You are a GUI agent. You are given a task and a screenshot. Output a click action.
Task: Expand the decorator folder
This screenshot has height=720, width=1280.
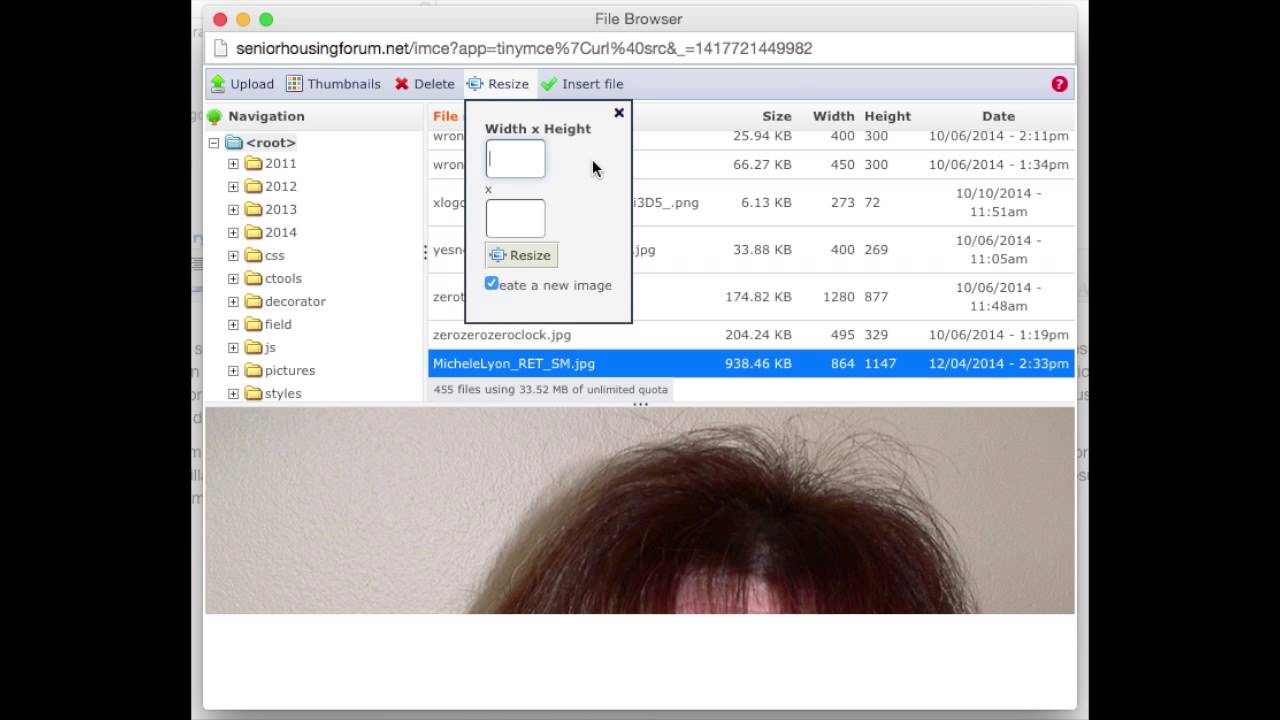[233, 302]
